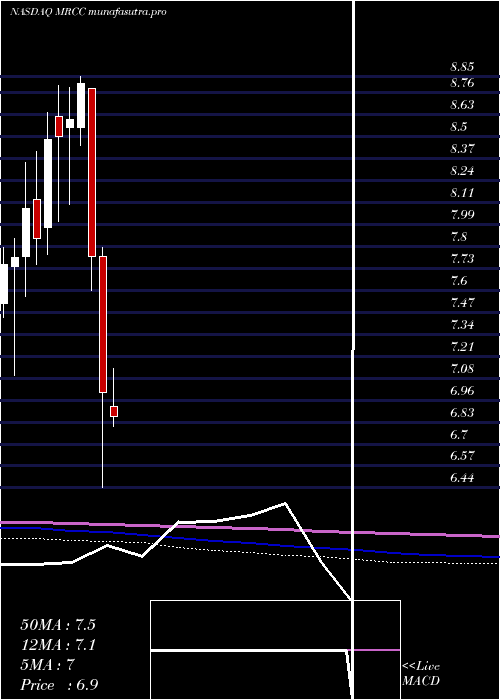
Task: Click the Price : 6.9 readout
Action: pos(59,685)
